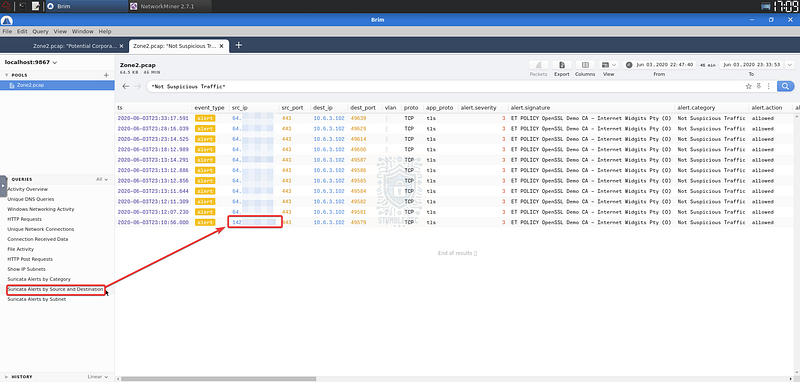Select dest_port value 49579

click(359, 222)
